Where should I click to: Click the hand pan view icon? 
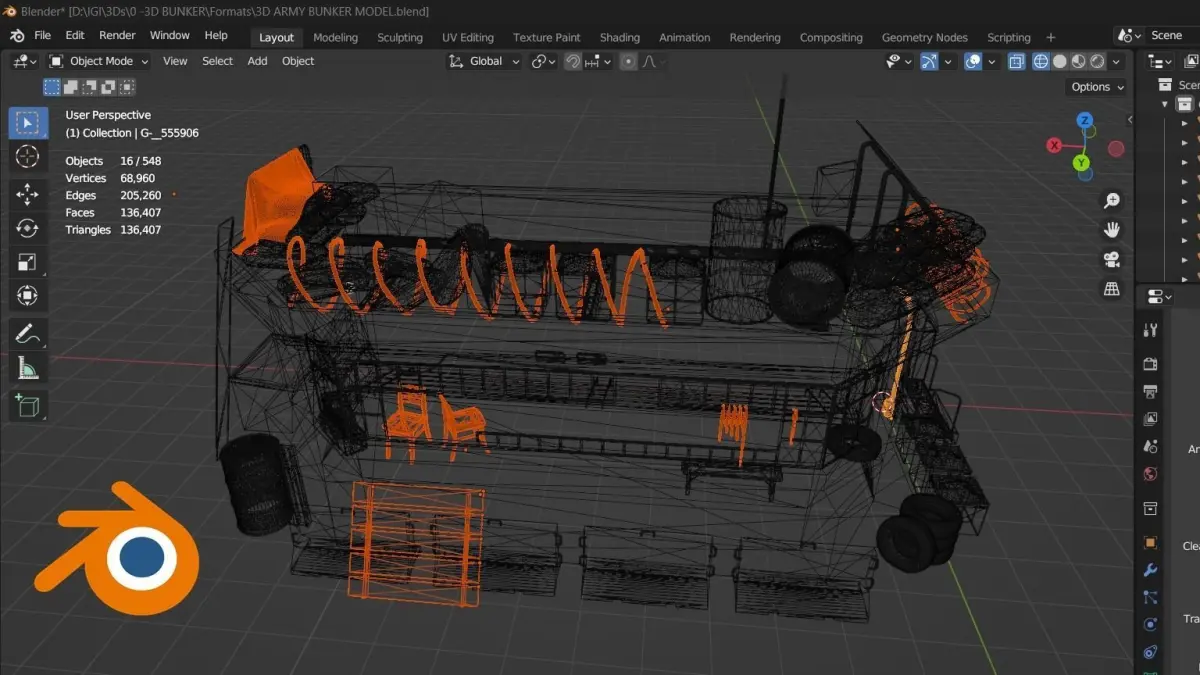coord(1111,230)
